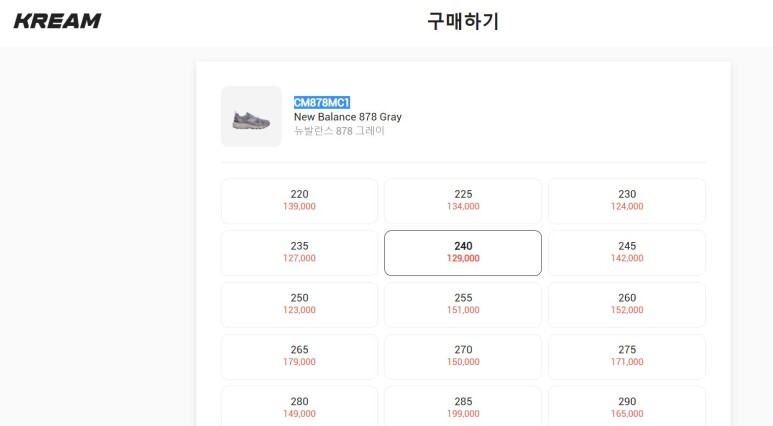
Task: Open the KREAM logo home link
Action: click(x=57, y=21)
